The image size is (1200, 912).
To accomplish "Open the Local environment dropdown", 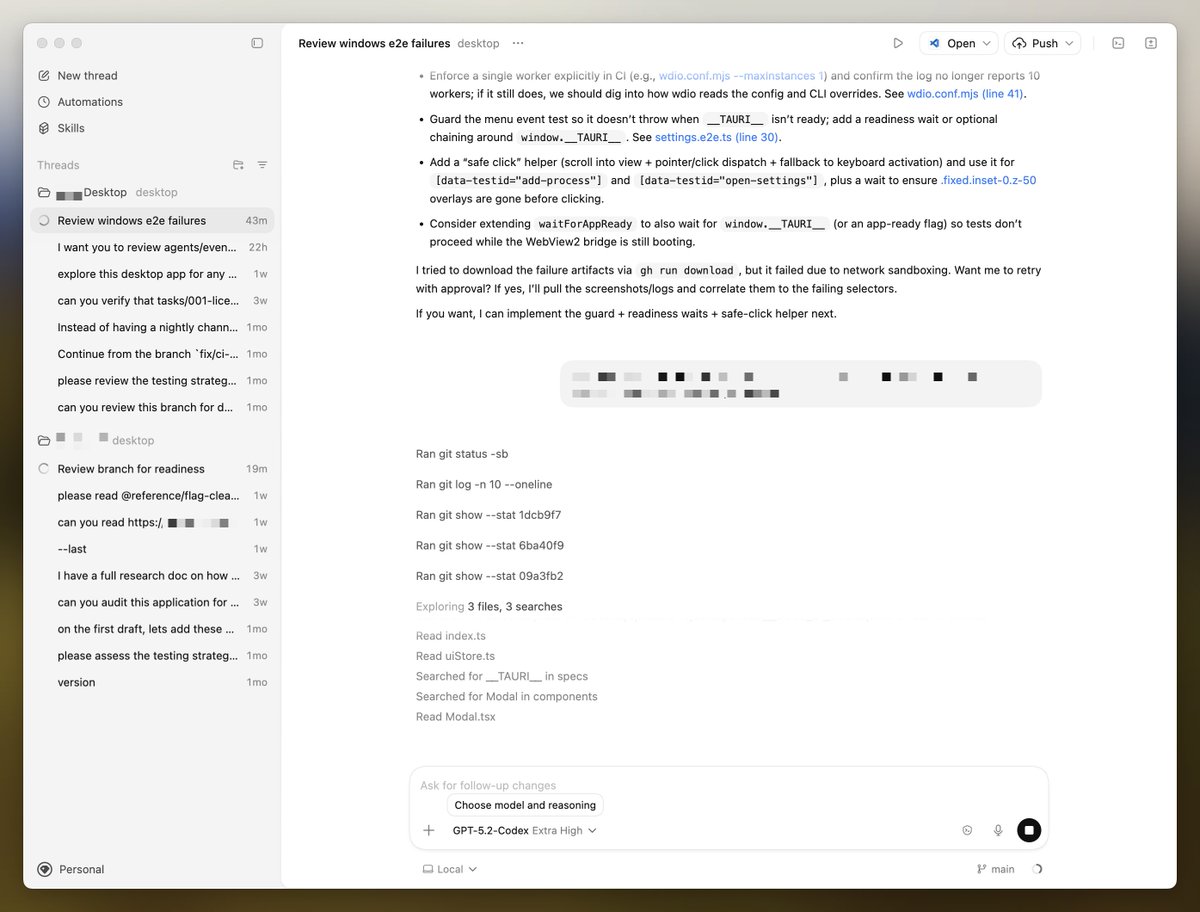I will pyautogui.click(x=450, y=870).
